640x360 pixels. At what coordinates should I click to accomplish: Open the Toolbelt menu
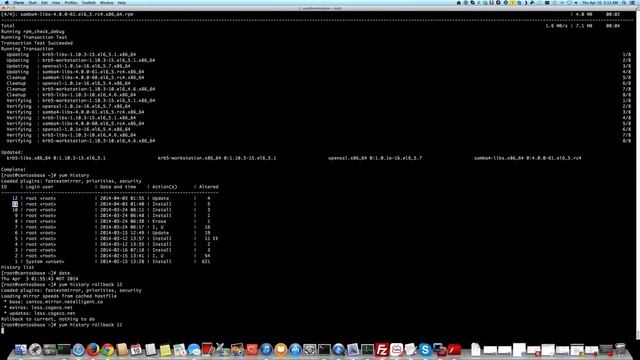click(x=89, y=2)
